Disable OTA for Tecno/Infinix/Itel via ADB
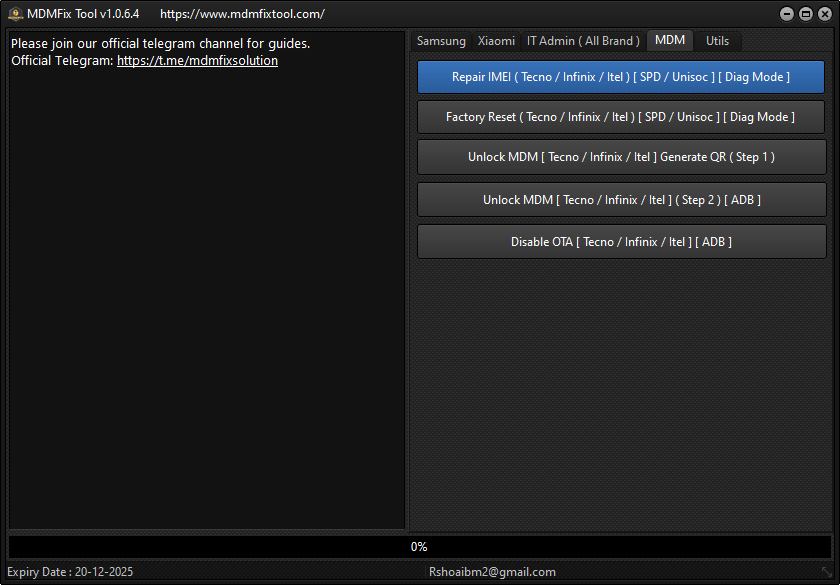 621,241
